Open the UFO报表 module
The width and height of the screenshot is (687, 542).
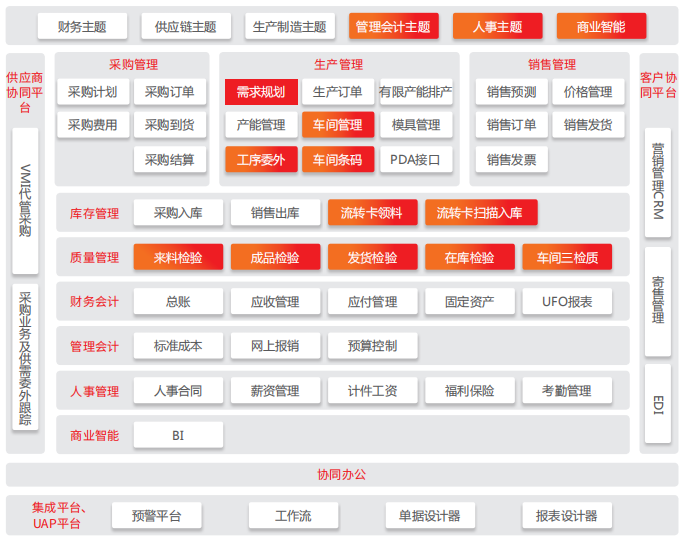(x=567, y=302)
